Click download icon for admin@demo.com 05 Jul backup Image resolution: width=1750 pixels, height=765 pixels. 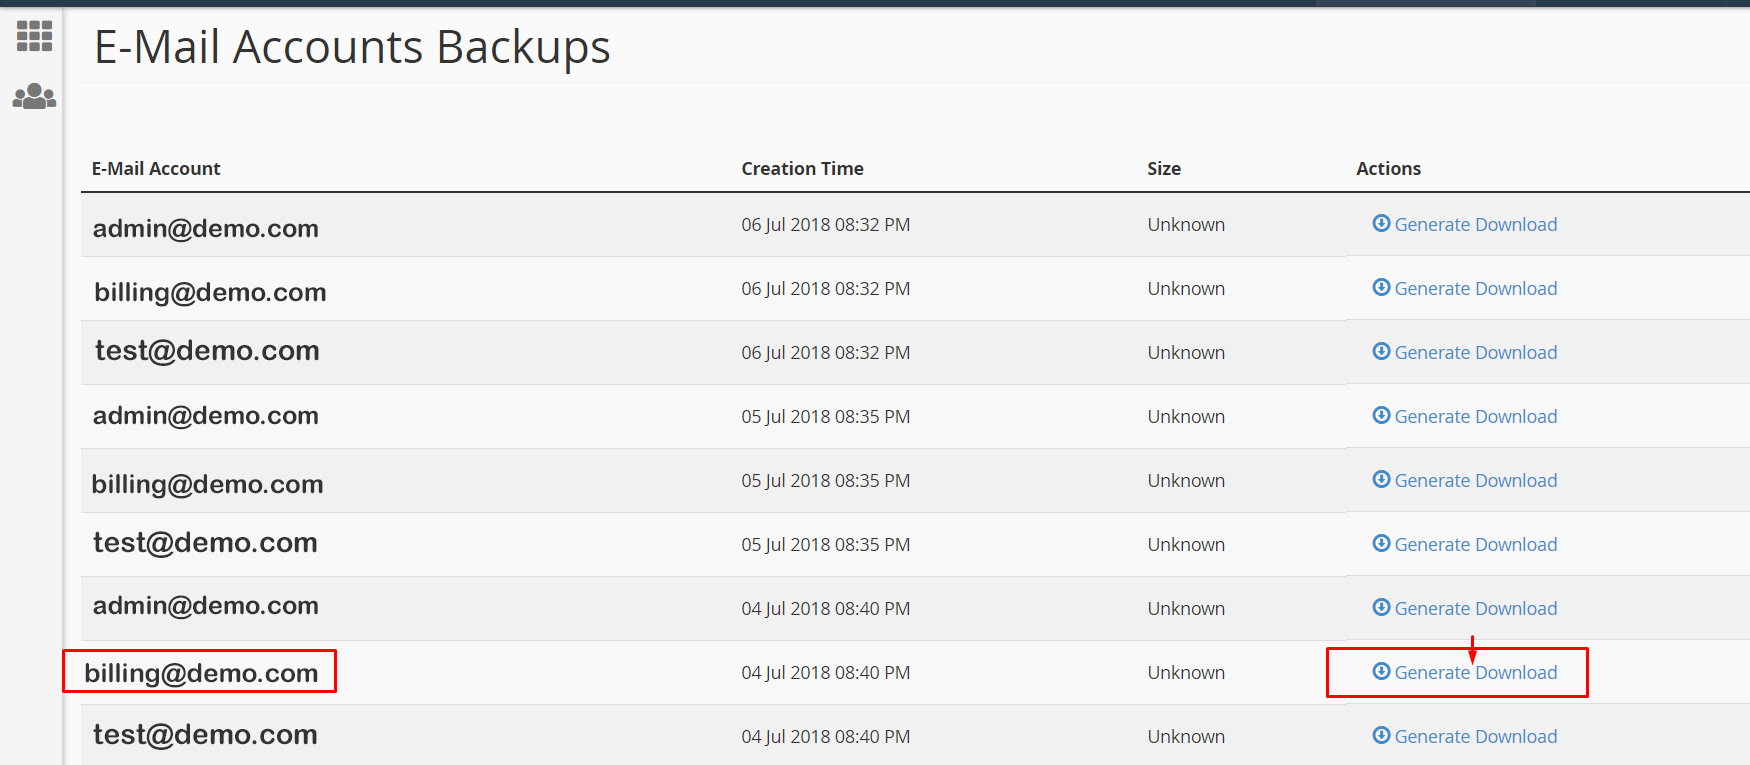[1381, 415]
